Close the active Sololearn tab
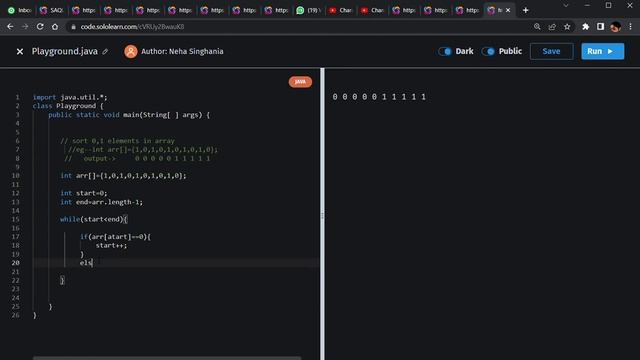The image size is (640, 360). coord(508,10)
